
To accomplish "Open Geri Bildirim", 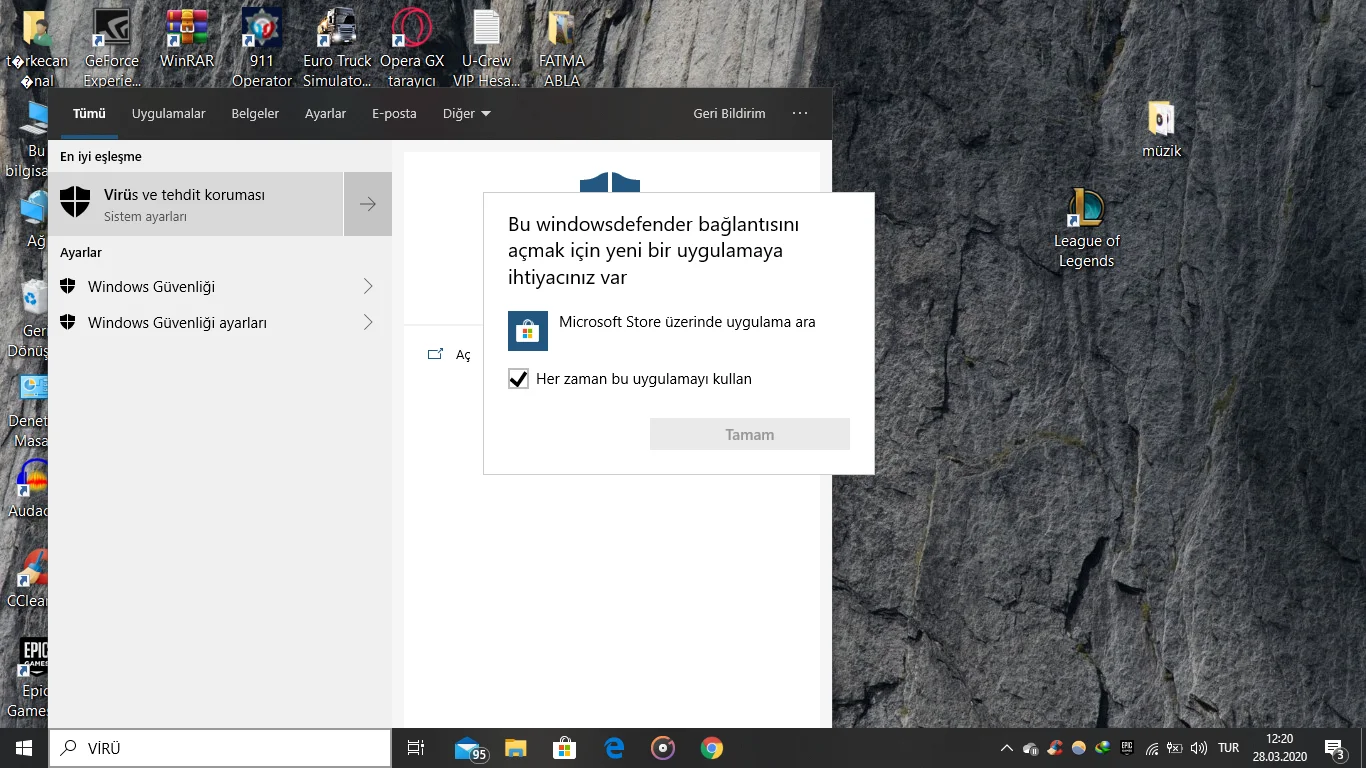I will point(729,113).
